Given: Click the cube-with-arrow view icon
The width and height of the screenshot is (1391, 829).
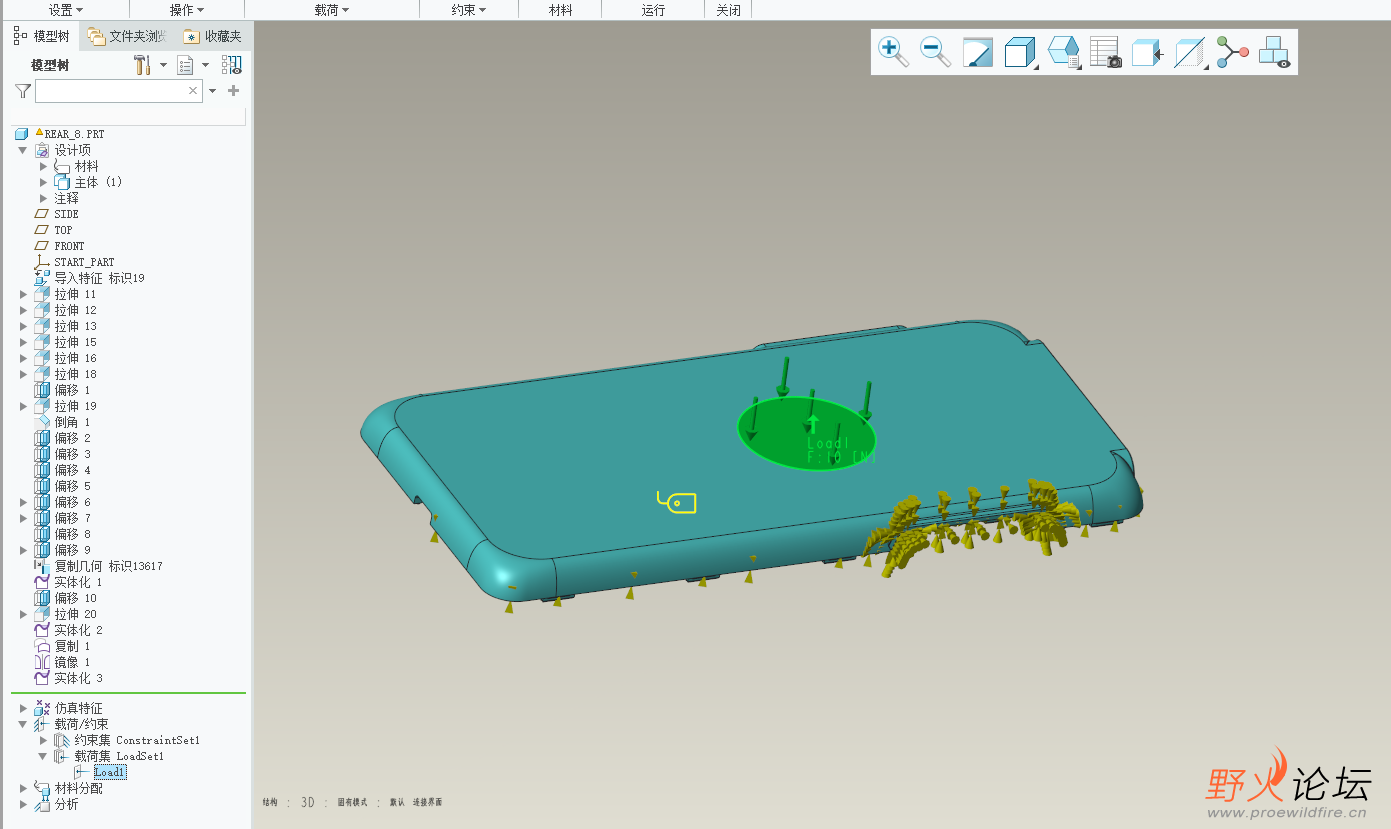Looking at the screenshot, I should click(1147, 52).
